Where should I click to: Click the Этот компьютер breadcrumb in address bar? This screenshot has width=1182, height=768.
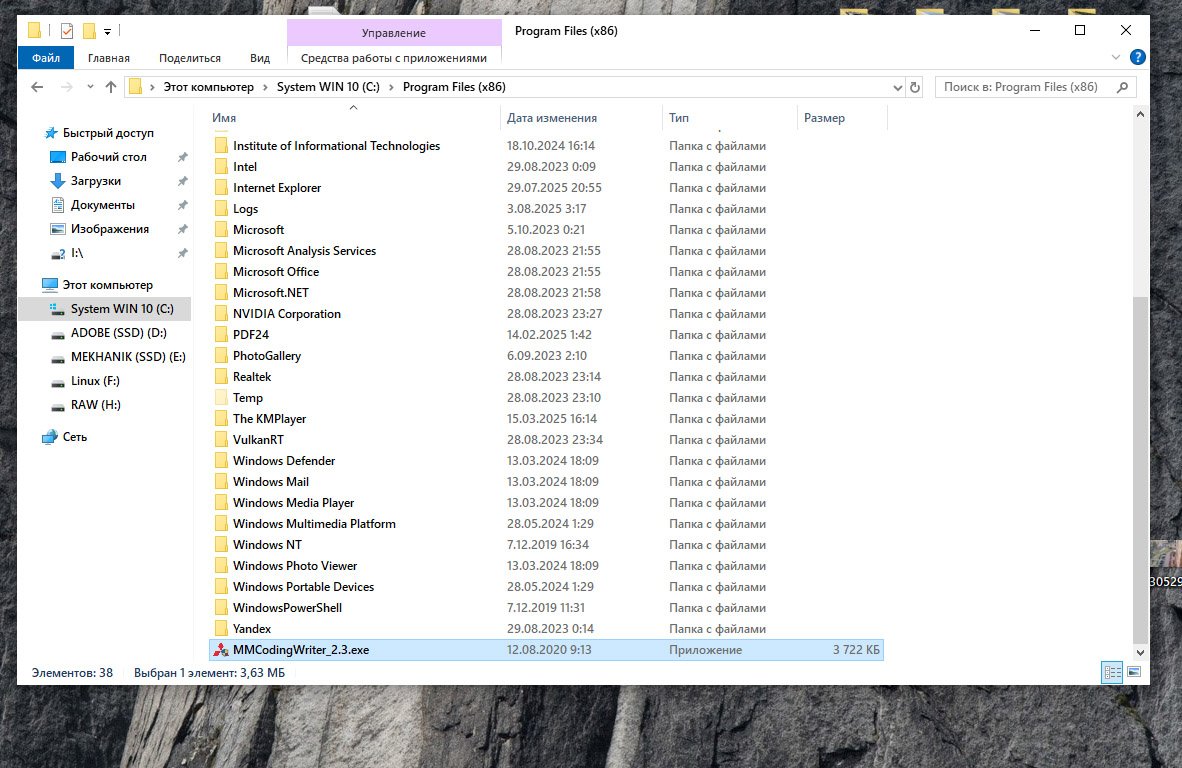click(x=209, y=87)
